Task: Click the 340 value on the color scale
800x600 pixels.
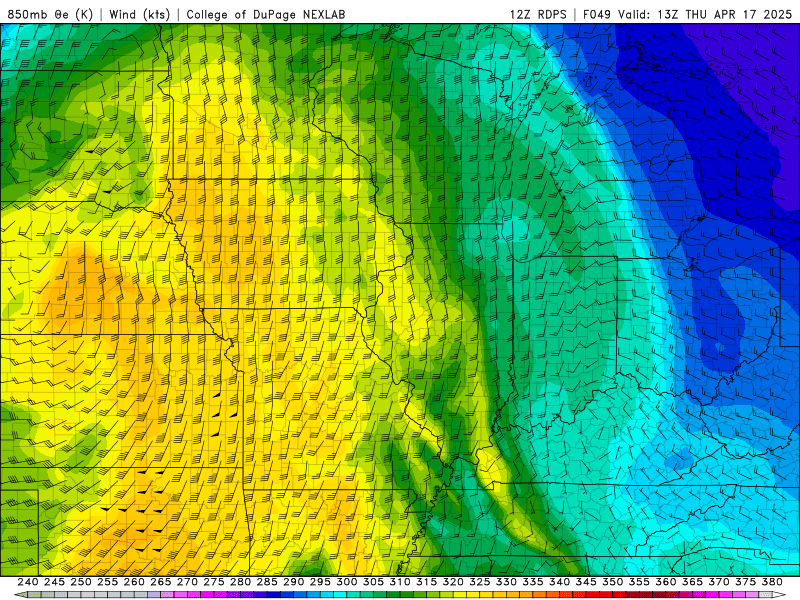Action: [x=559, y=582]
